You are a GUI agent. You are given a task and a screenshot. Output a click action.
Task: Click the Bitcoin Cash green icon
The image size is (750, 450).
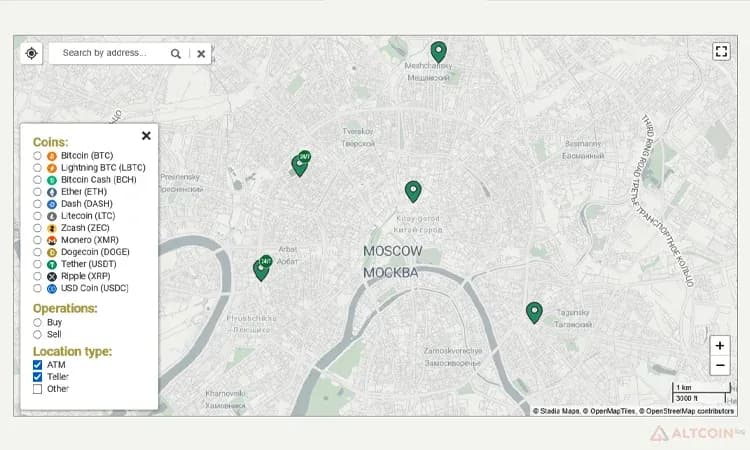click(52, 180)
